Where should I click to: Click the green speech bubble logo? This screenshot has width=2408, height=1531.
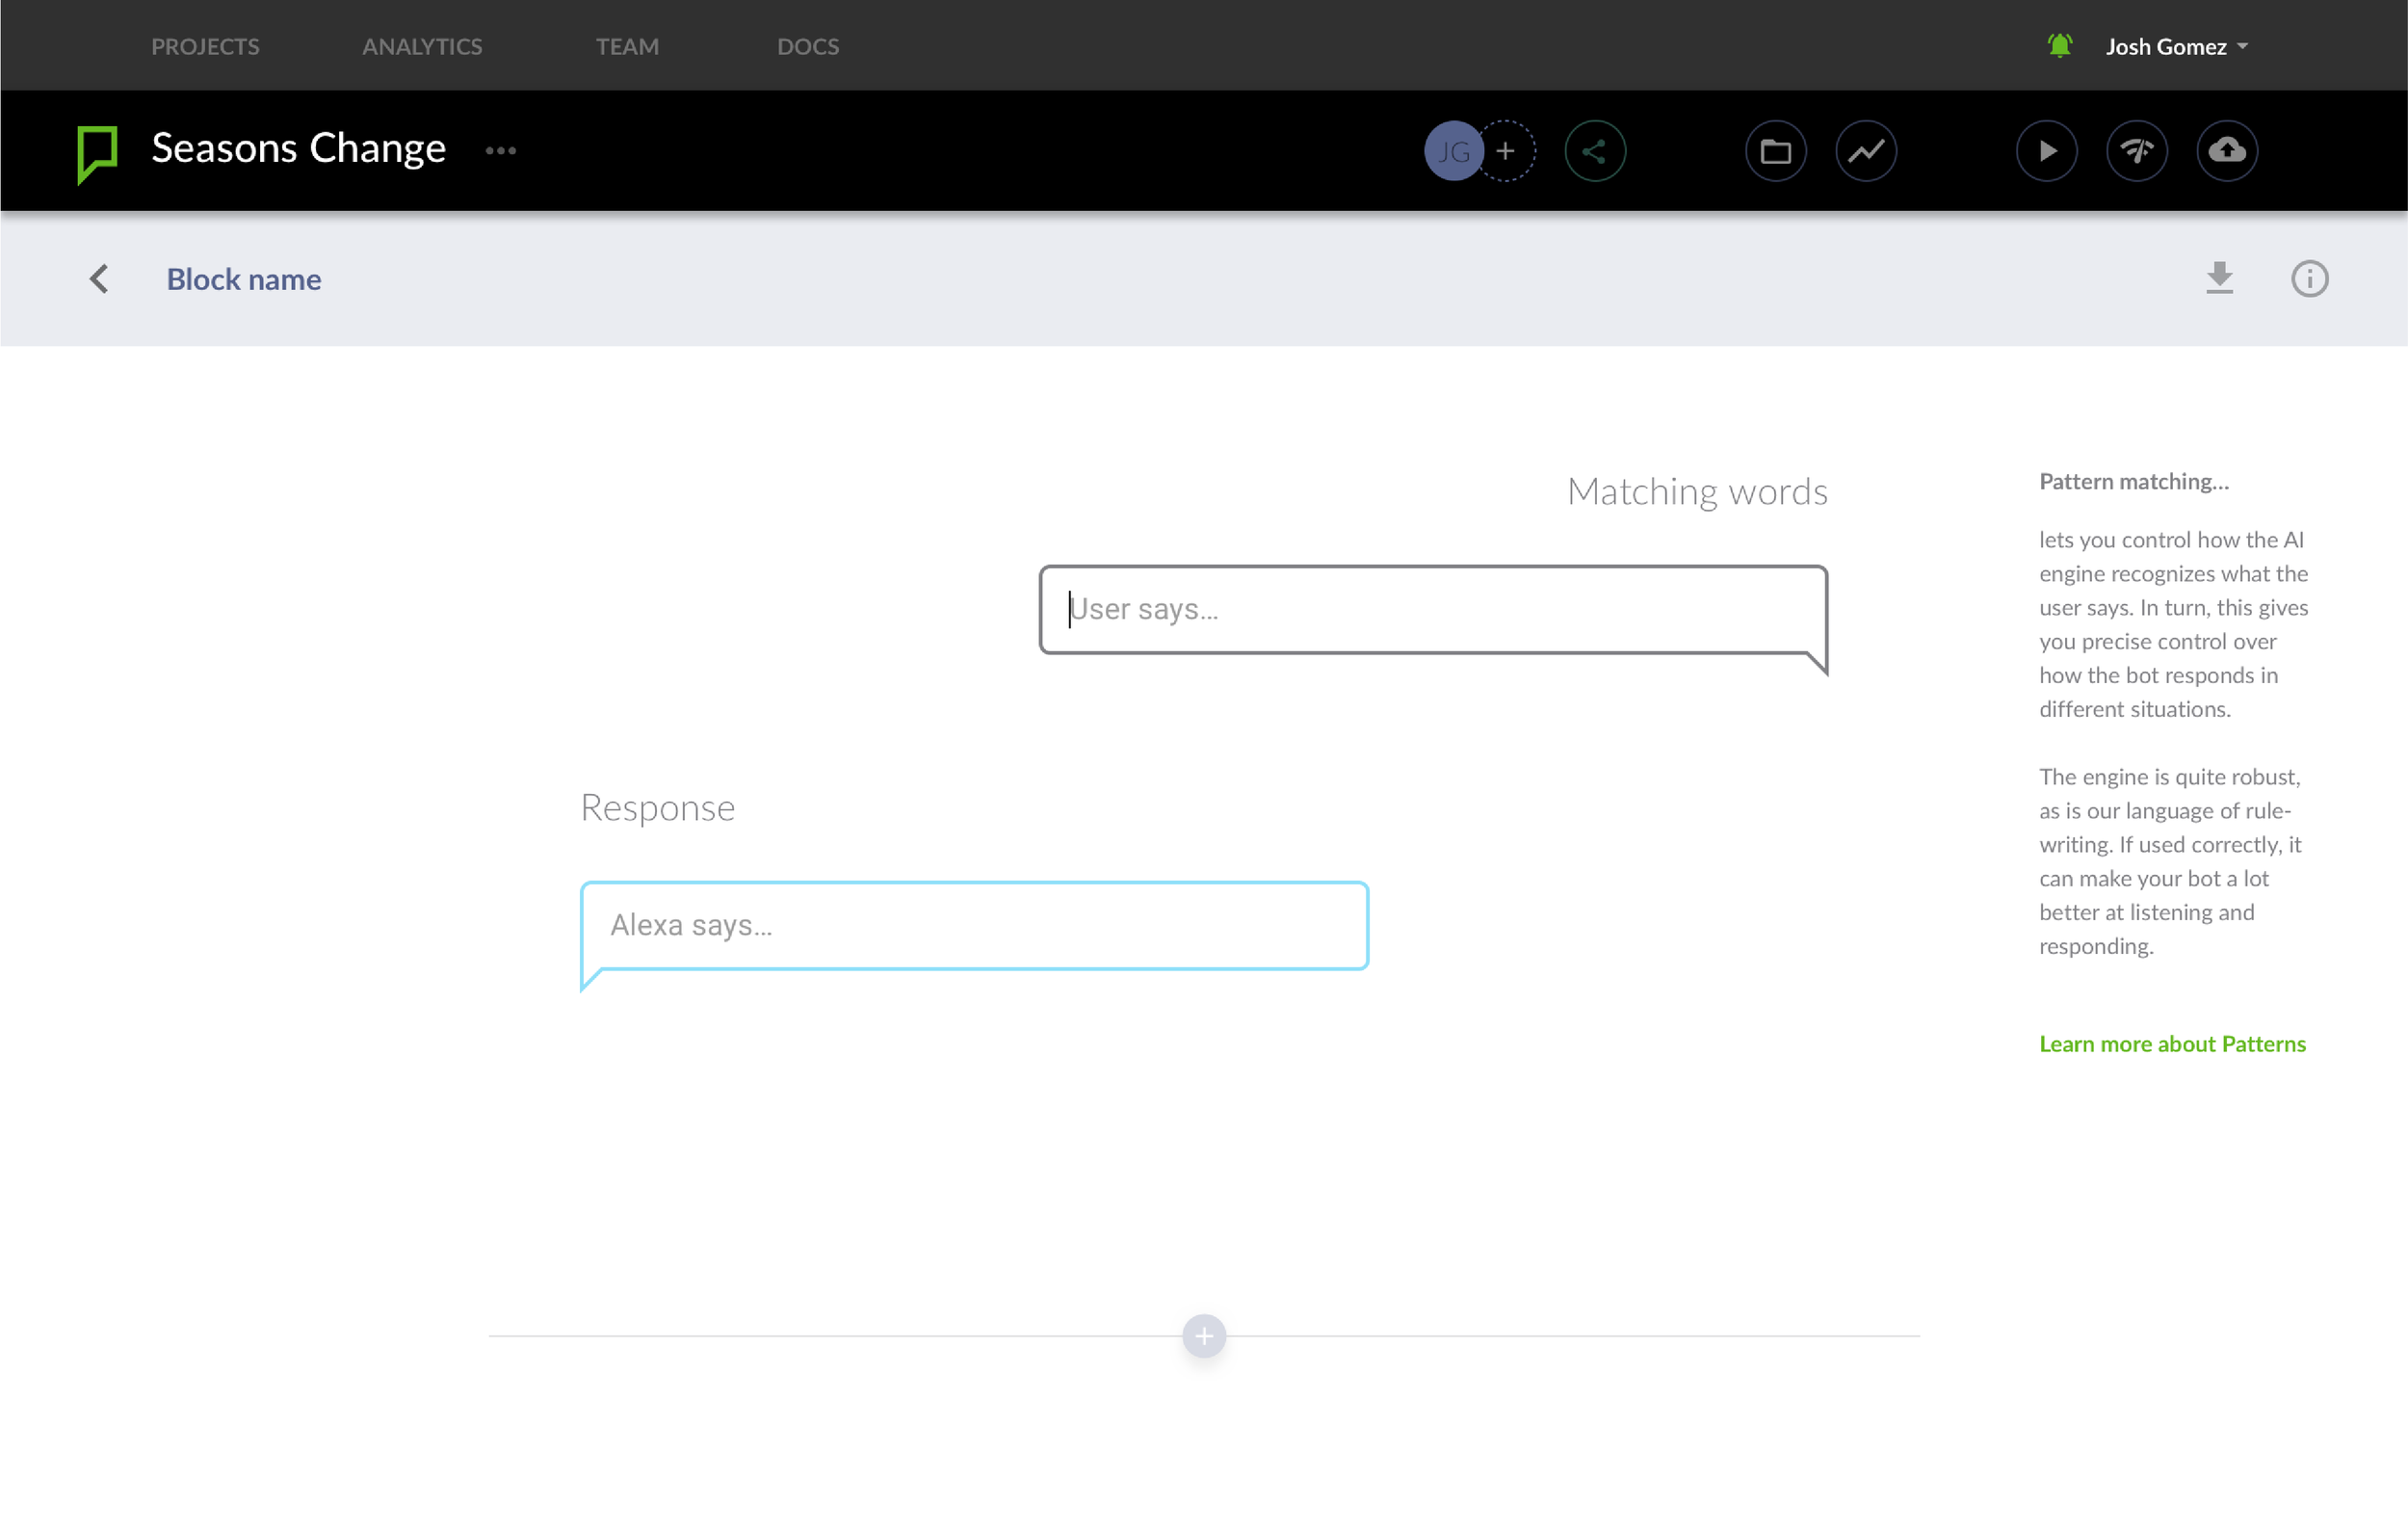click(98, 153)
